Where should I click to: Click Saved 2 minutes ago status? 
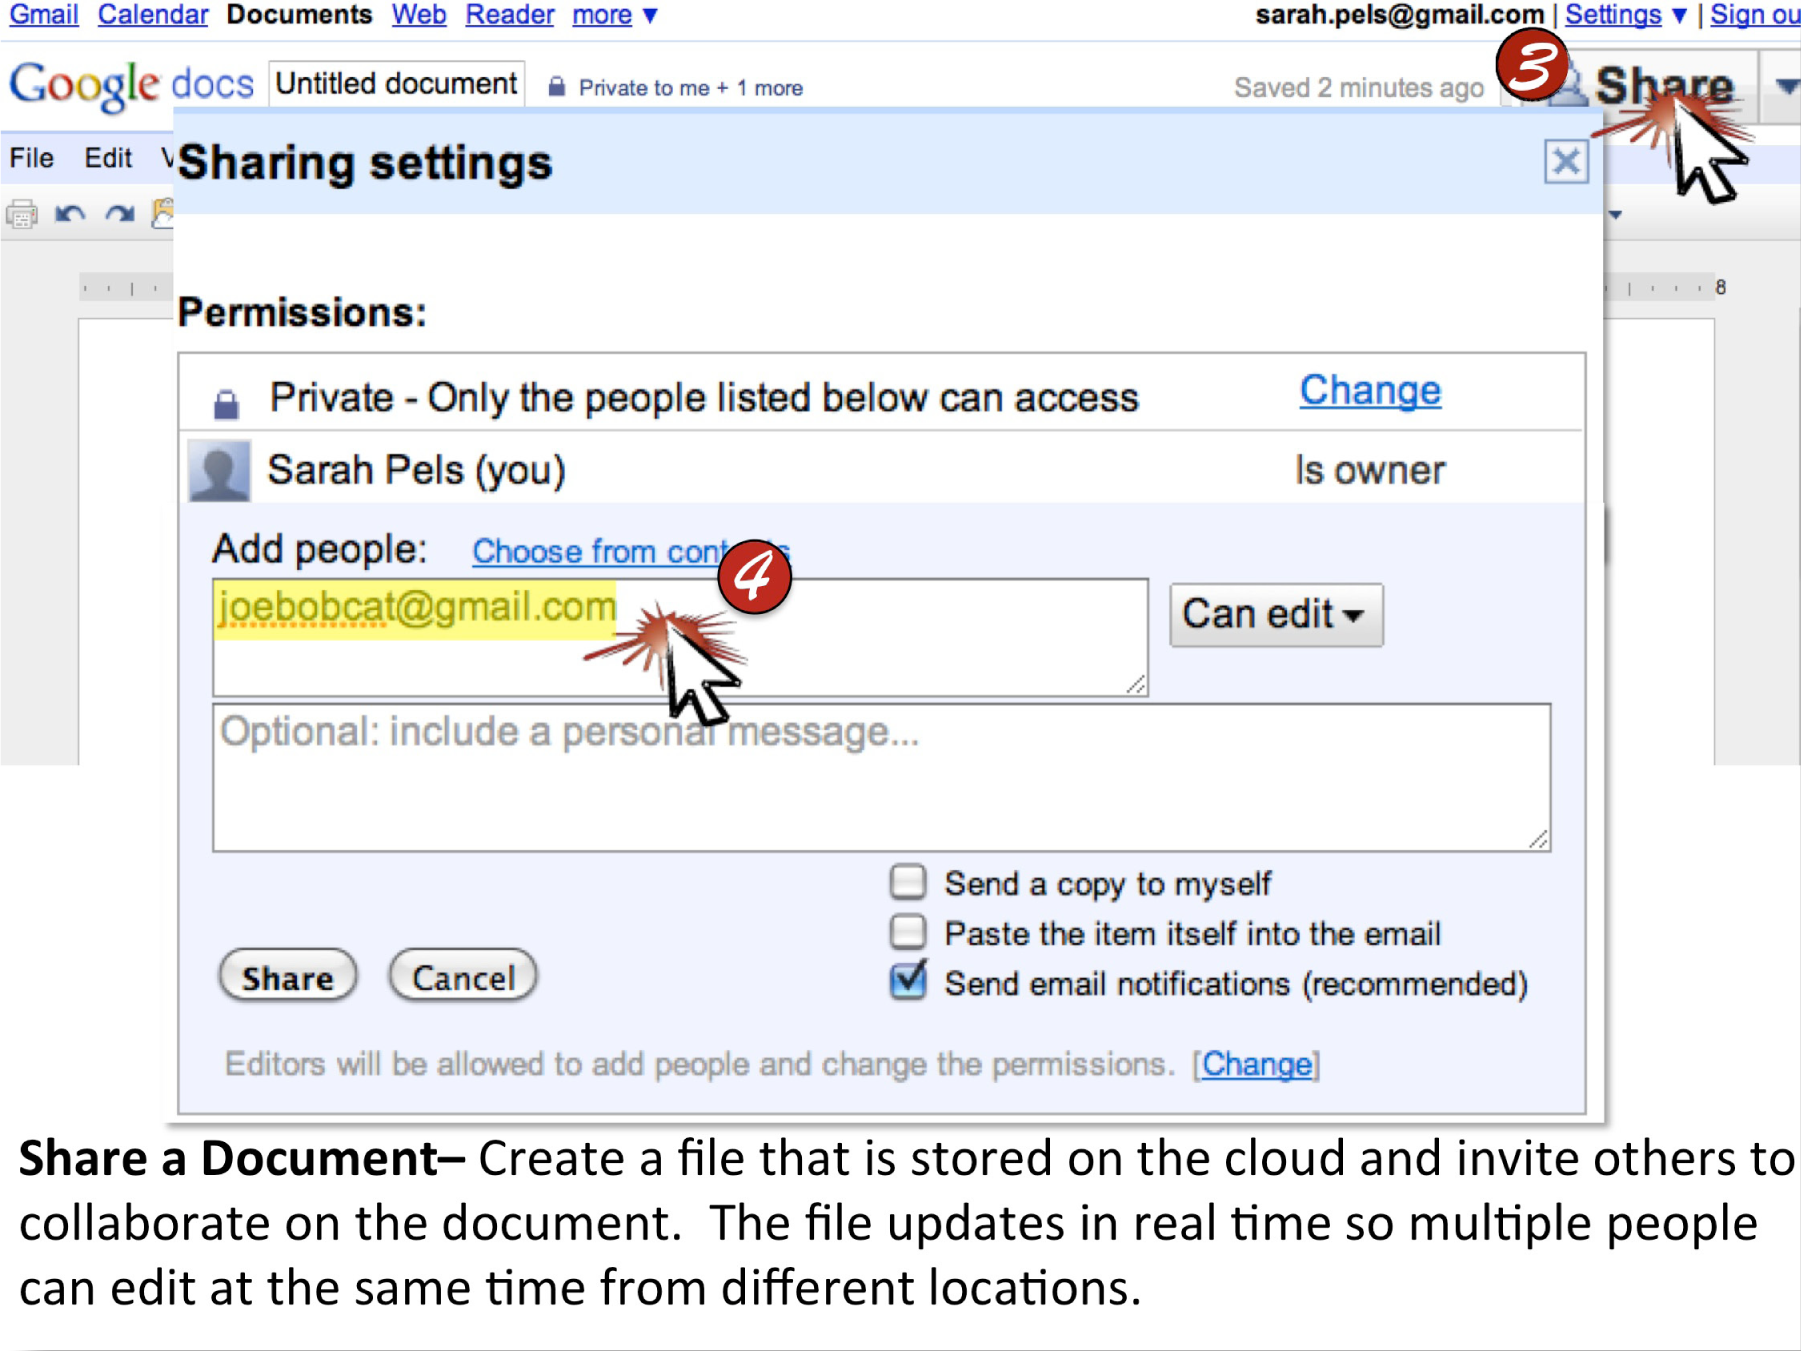pos(1358,88)
